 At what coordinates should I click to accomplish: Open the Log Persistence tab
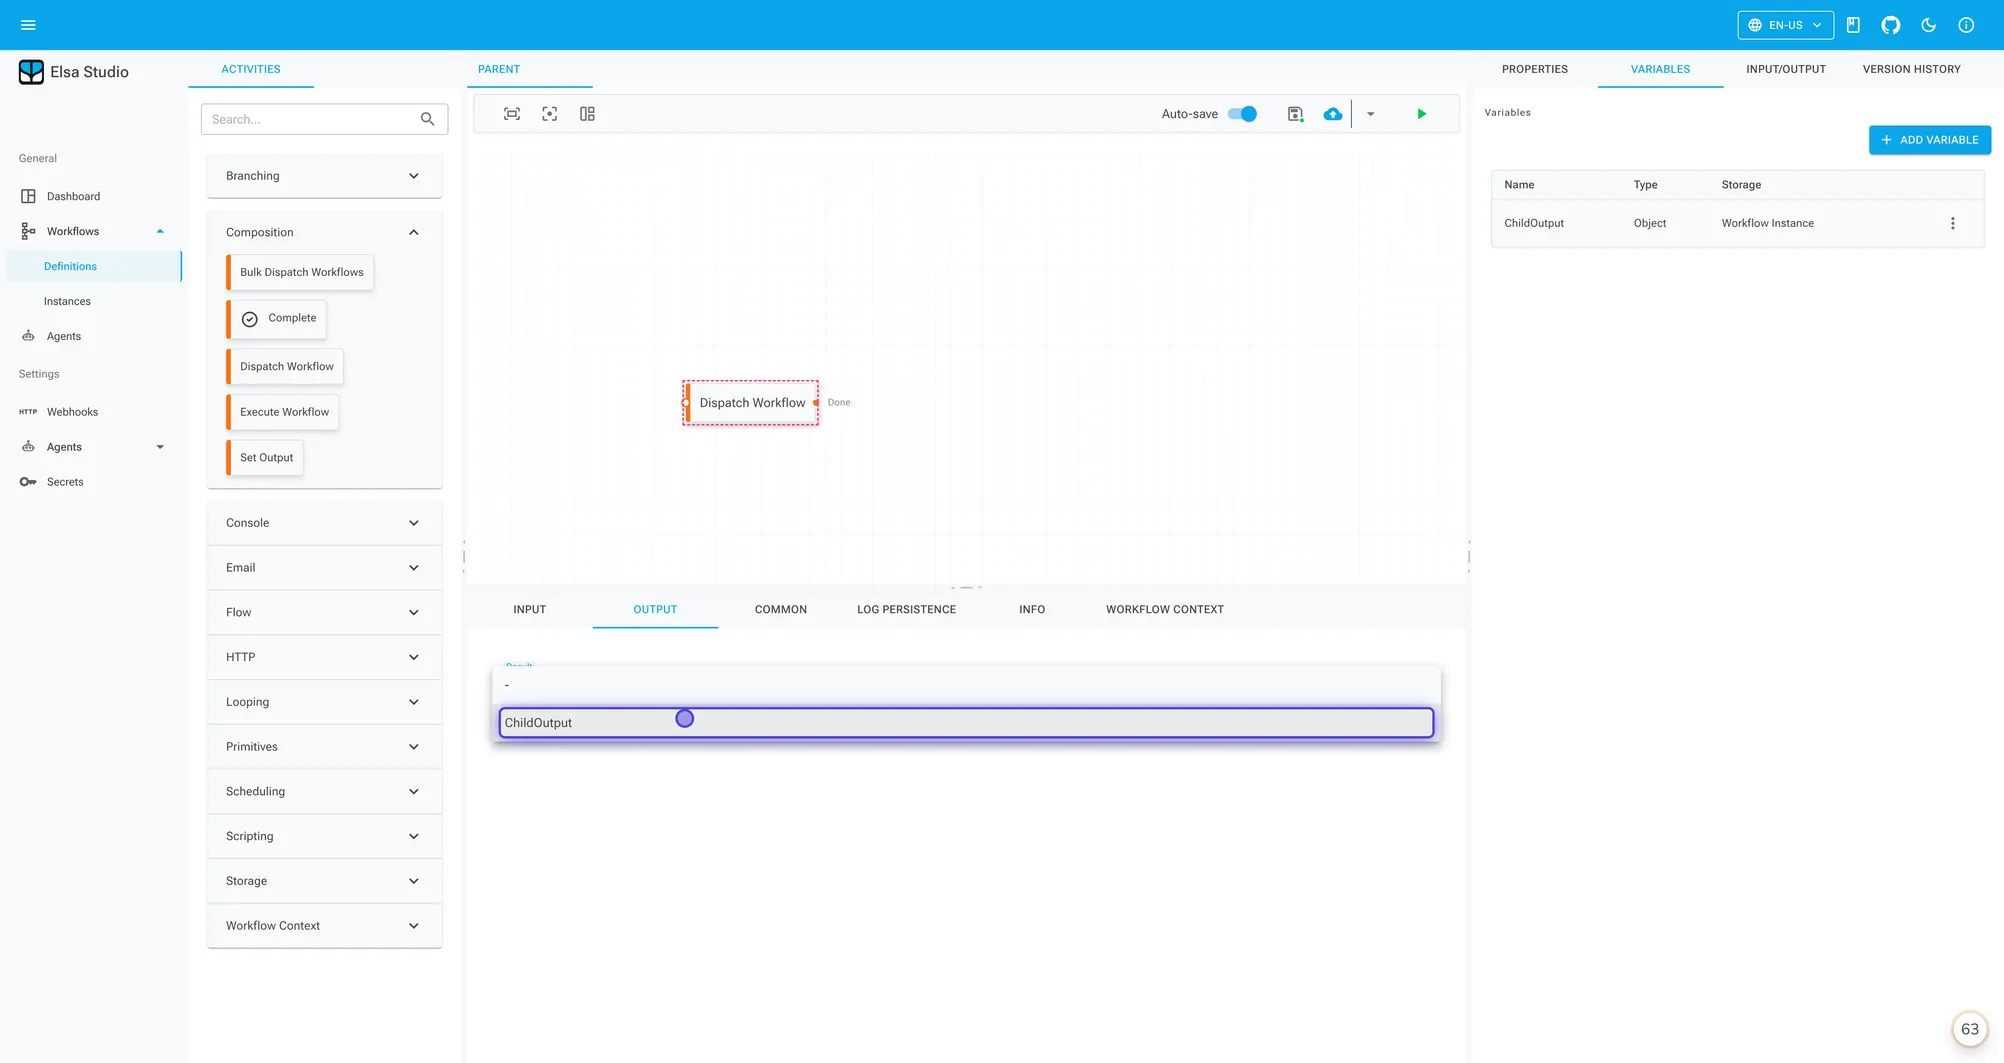906,609
